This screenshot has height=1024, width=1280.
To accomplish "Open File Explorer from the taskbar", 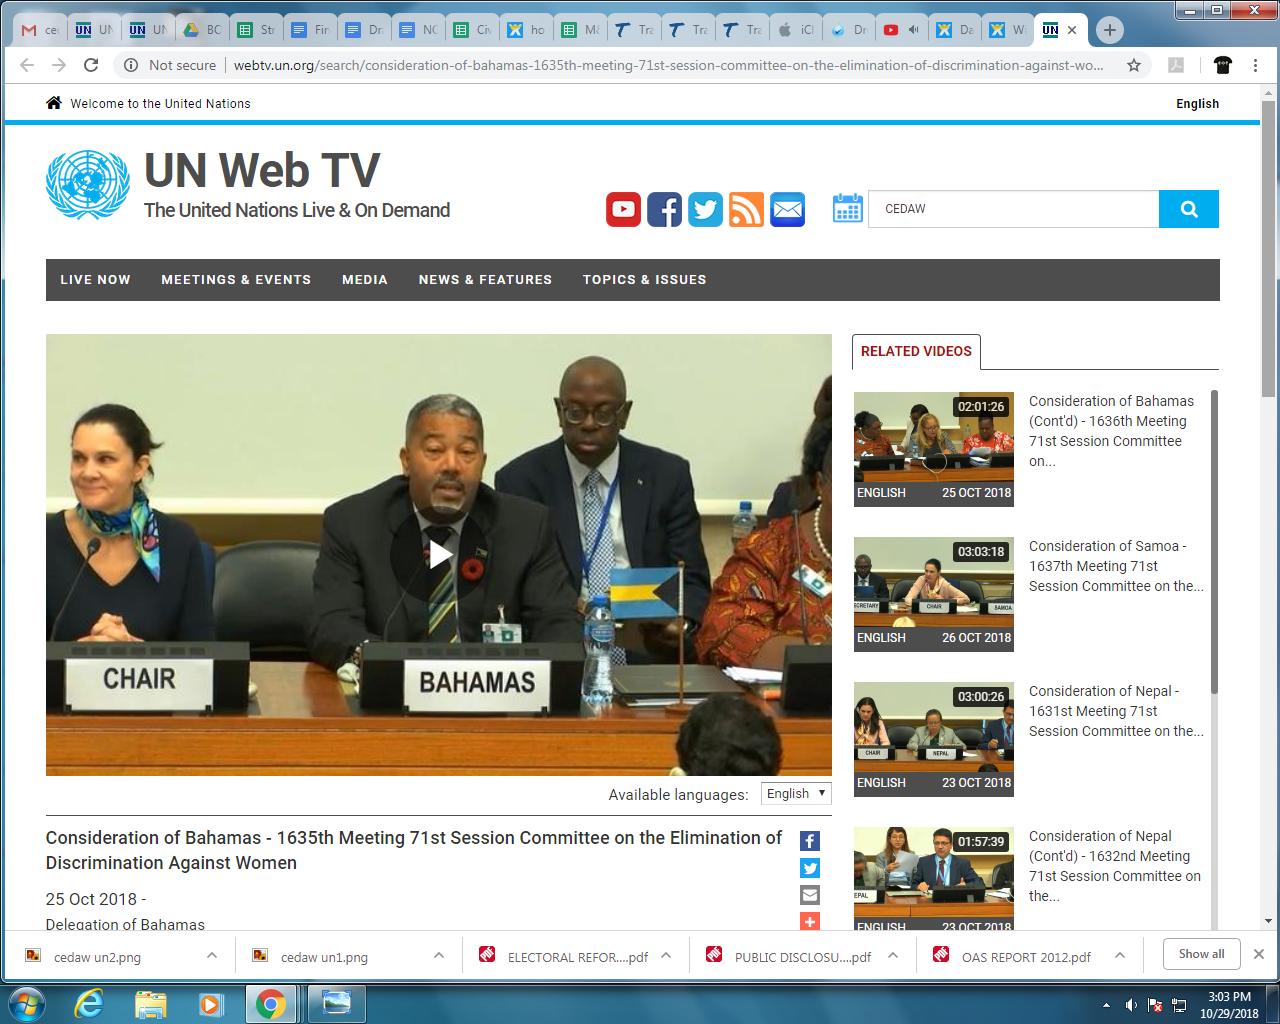I will (x=150, y=1003).
